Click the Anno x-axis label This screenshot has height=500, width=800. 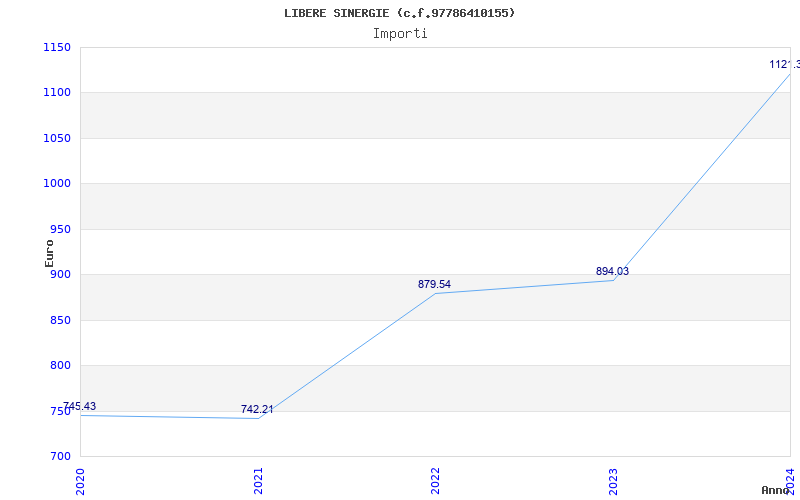pos(777,490)
